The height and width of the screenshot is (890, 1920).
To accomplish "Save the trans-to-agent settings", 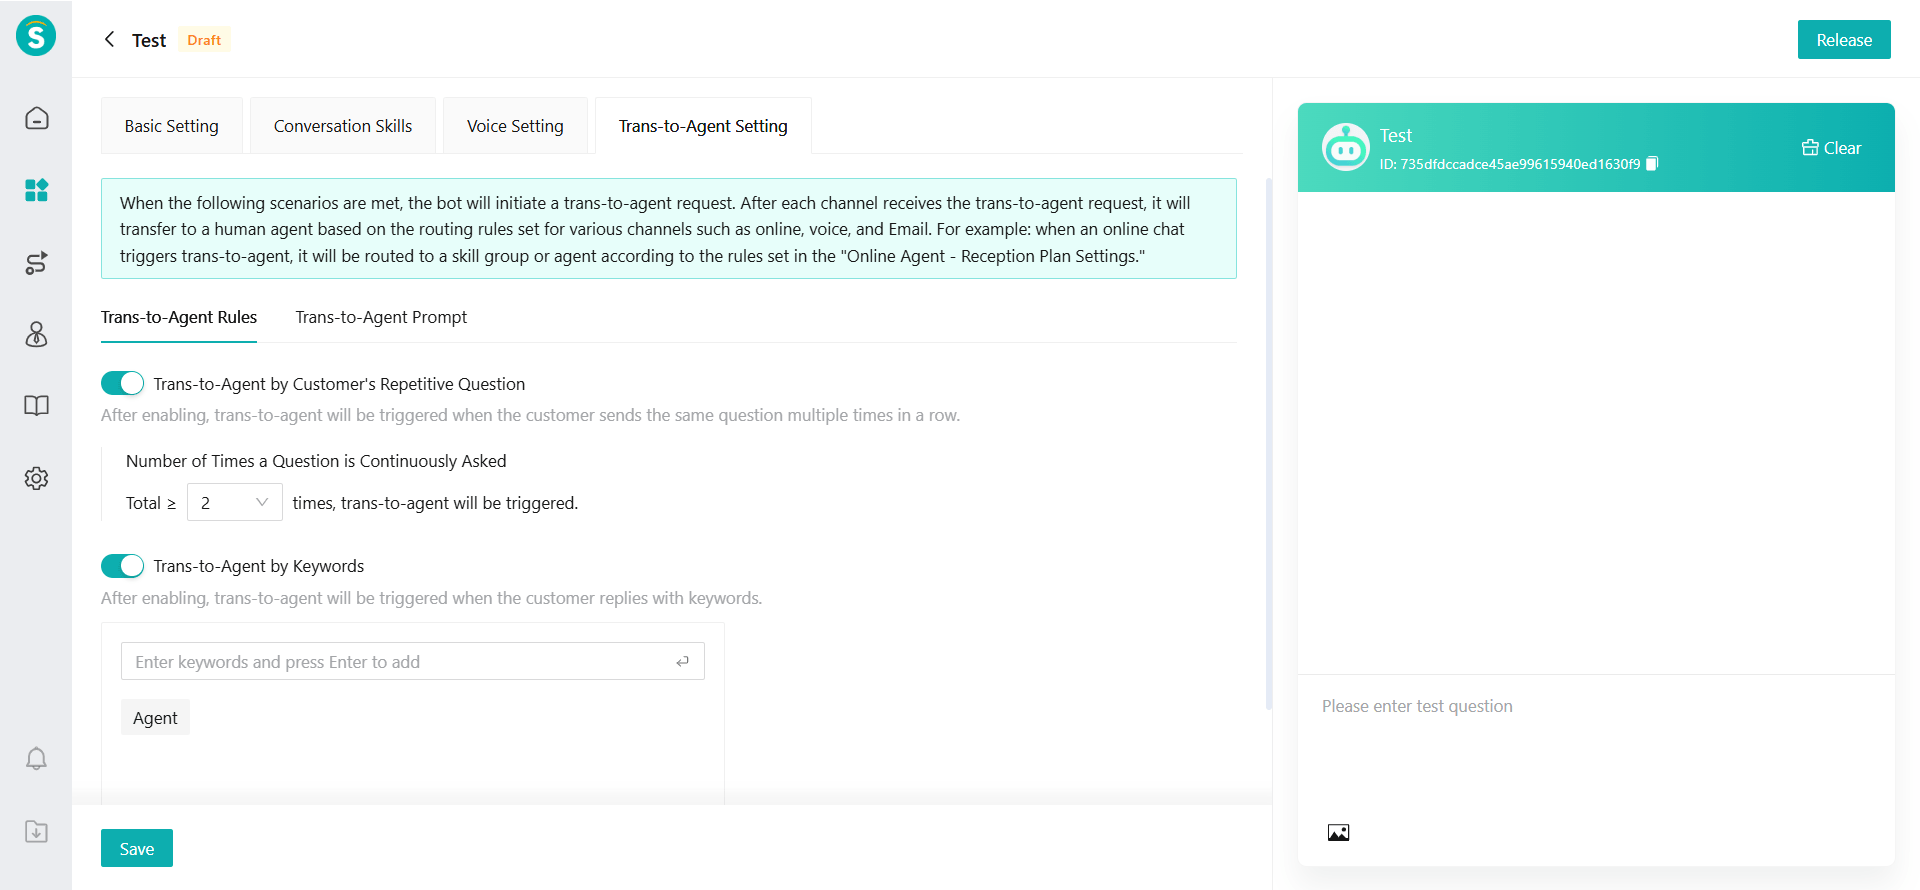I will click(x=137, y=848).
